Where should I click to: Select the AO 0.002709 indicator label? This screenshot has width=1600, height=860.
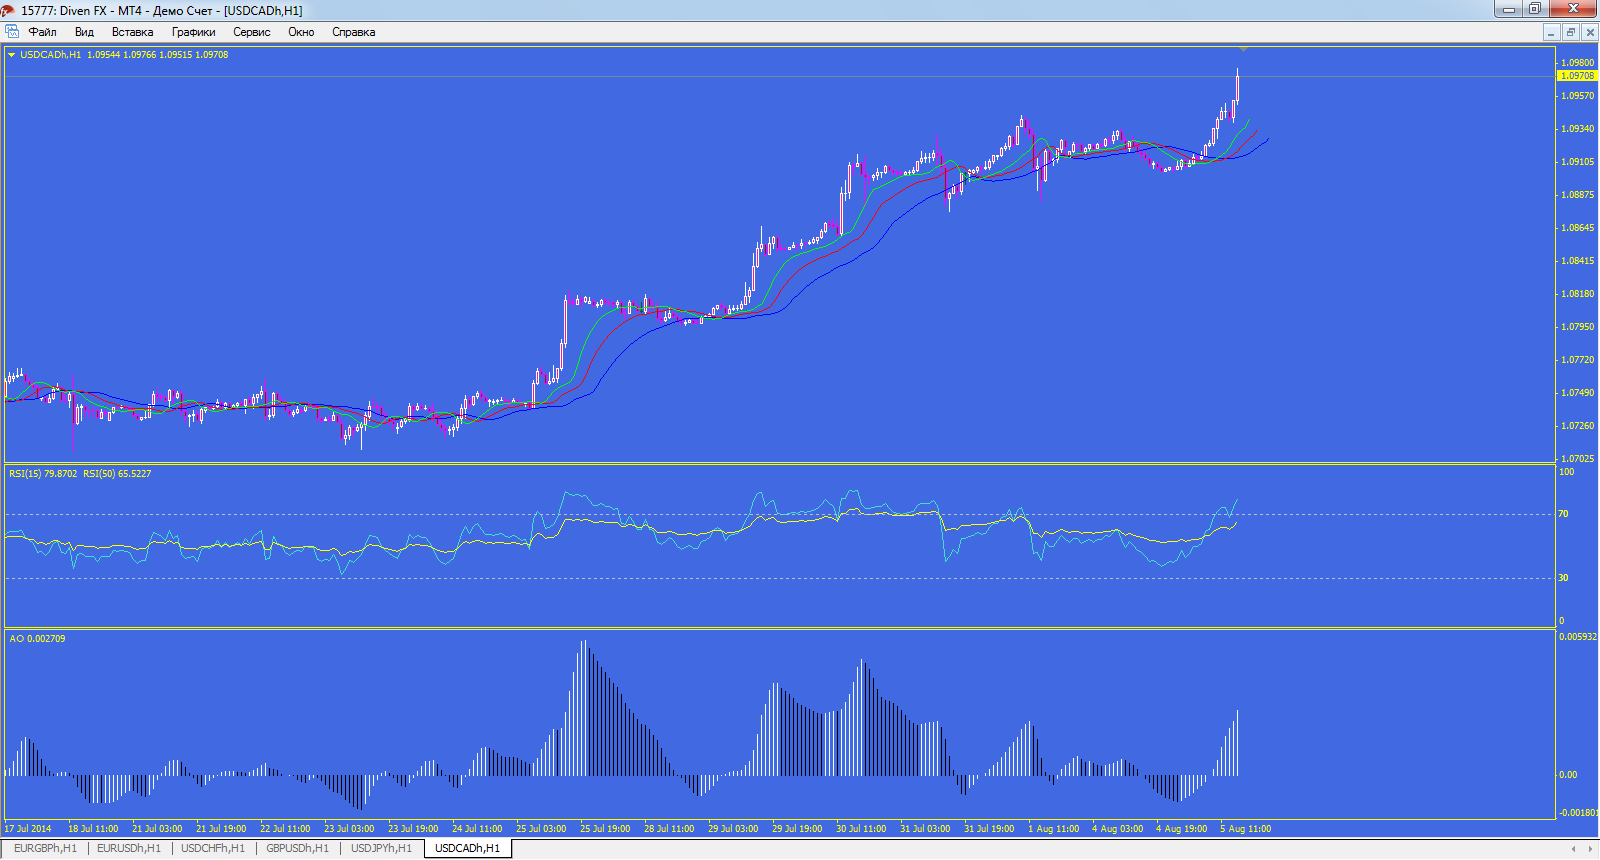click(x=37, y=639)
